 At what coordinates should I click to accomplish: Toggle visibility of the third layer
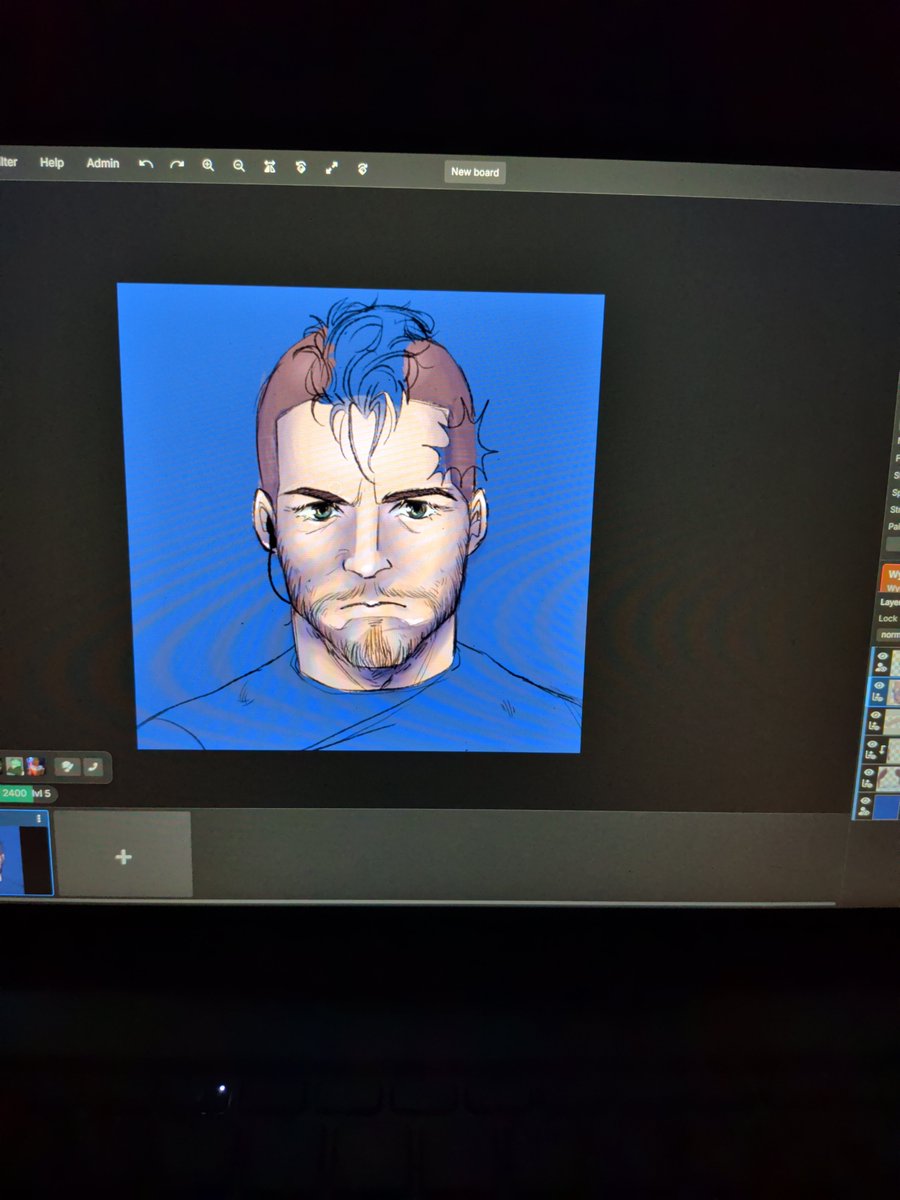point(875,715)
